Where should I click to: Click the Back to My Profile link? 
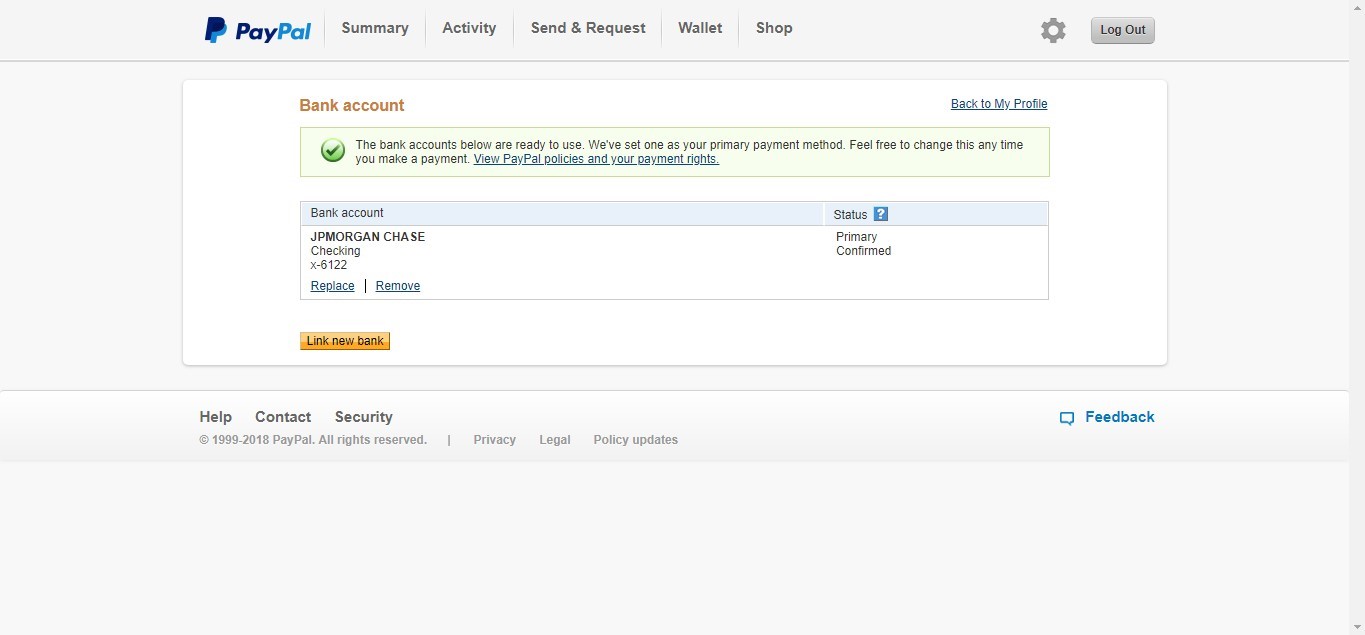tap(998, 104)
